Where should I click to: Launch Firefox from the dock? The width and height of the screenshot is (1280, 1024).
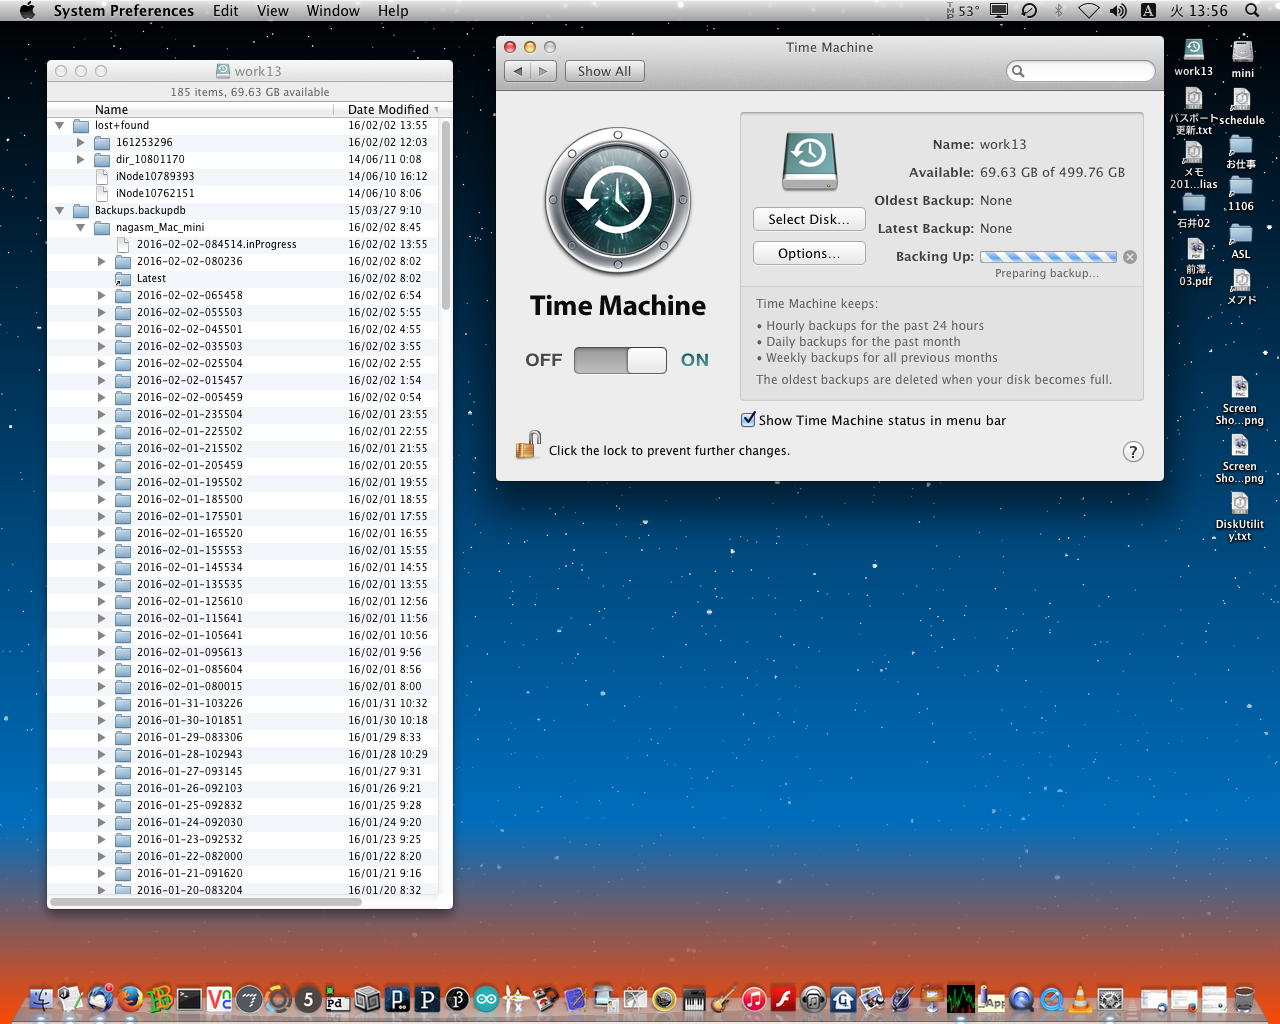(129, 998)
